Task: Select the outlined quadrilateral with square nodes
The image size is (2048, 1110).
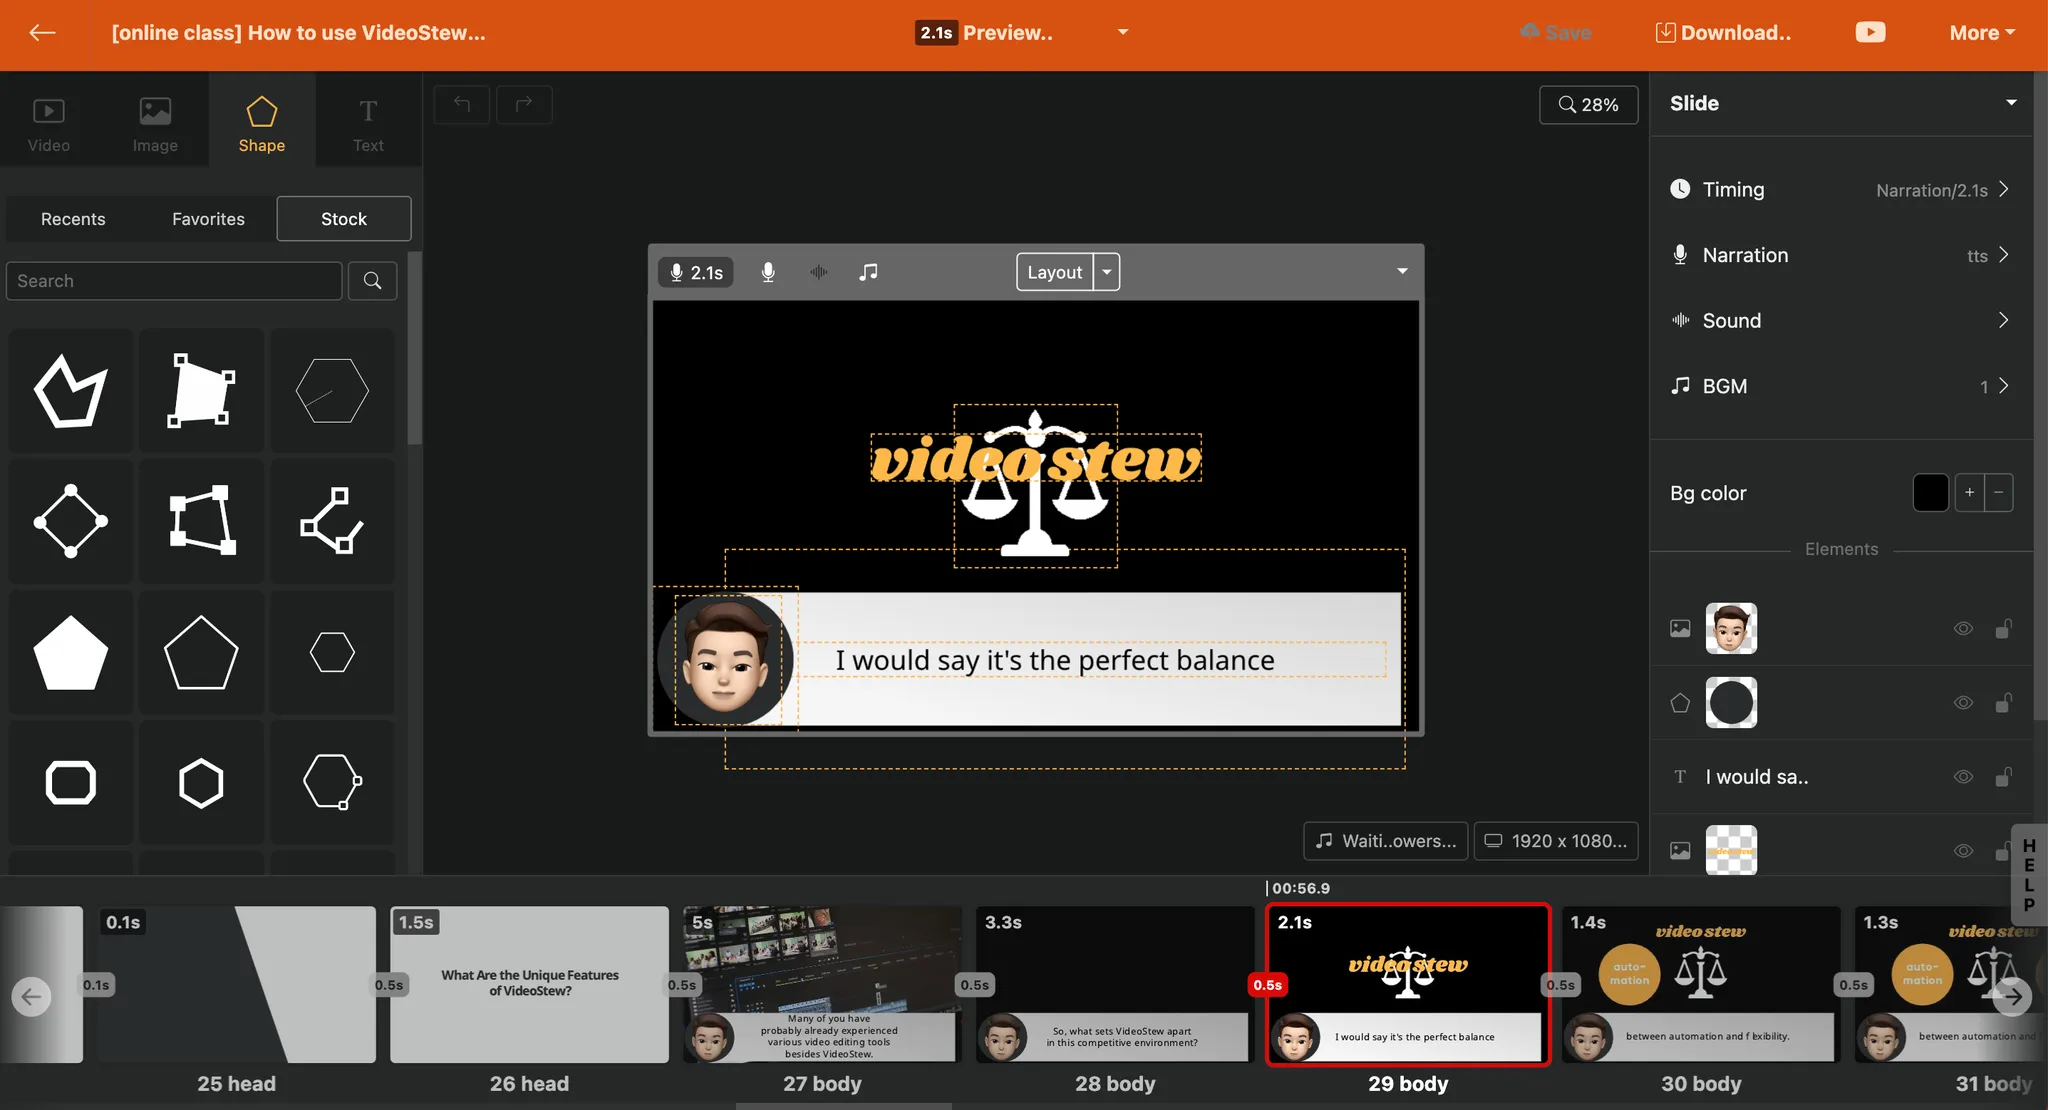Action: 201,521
